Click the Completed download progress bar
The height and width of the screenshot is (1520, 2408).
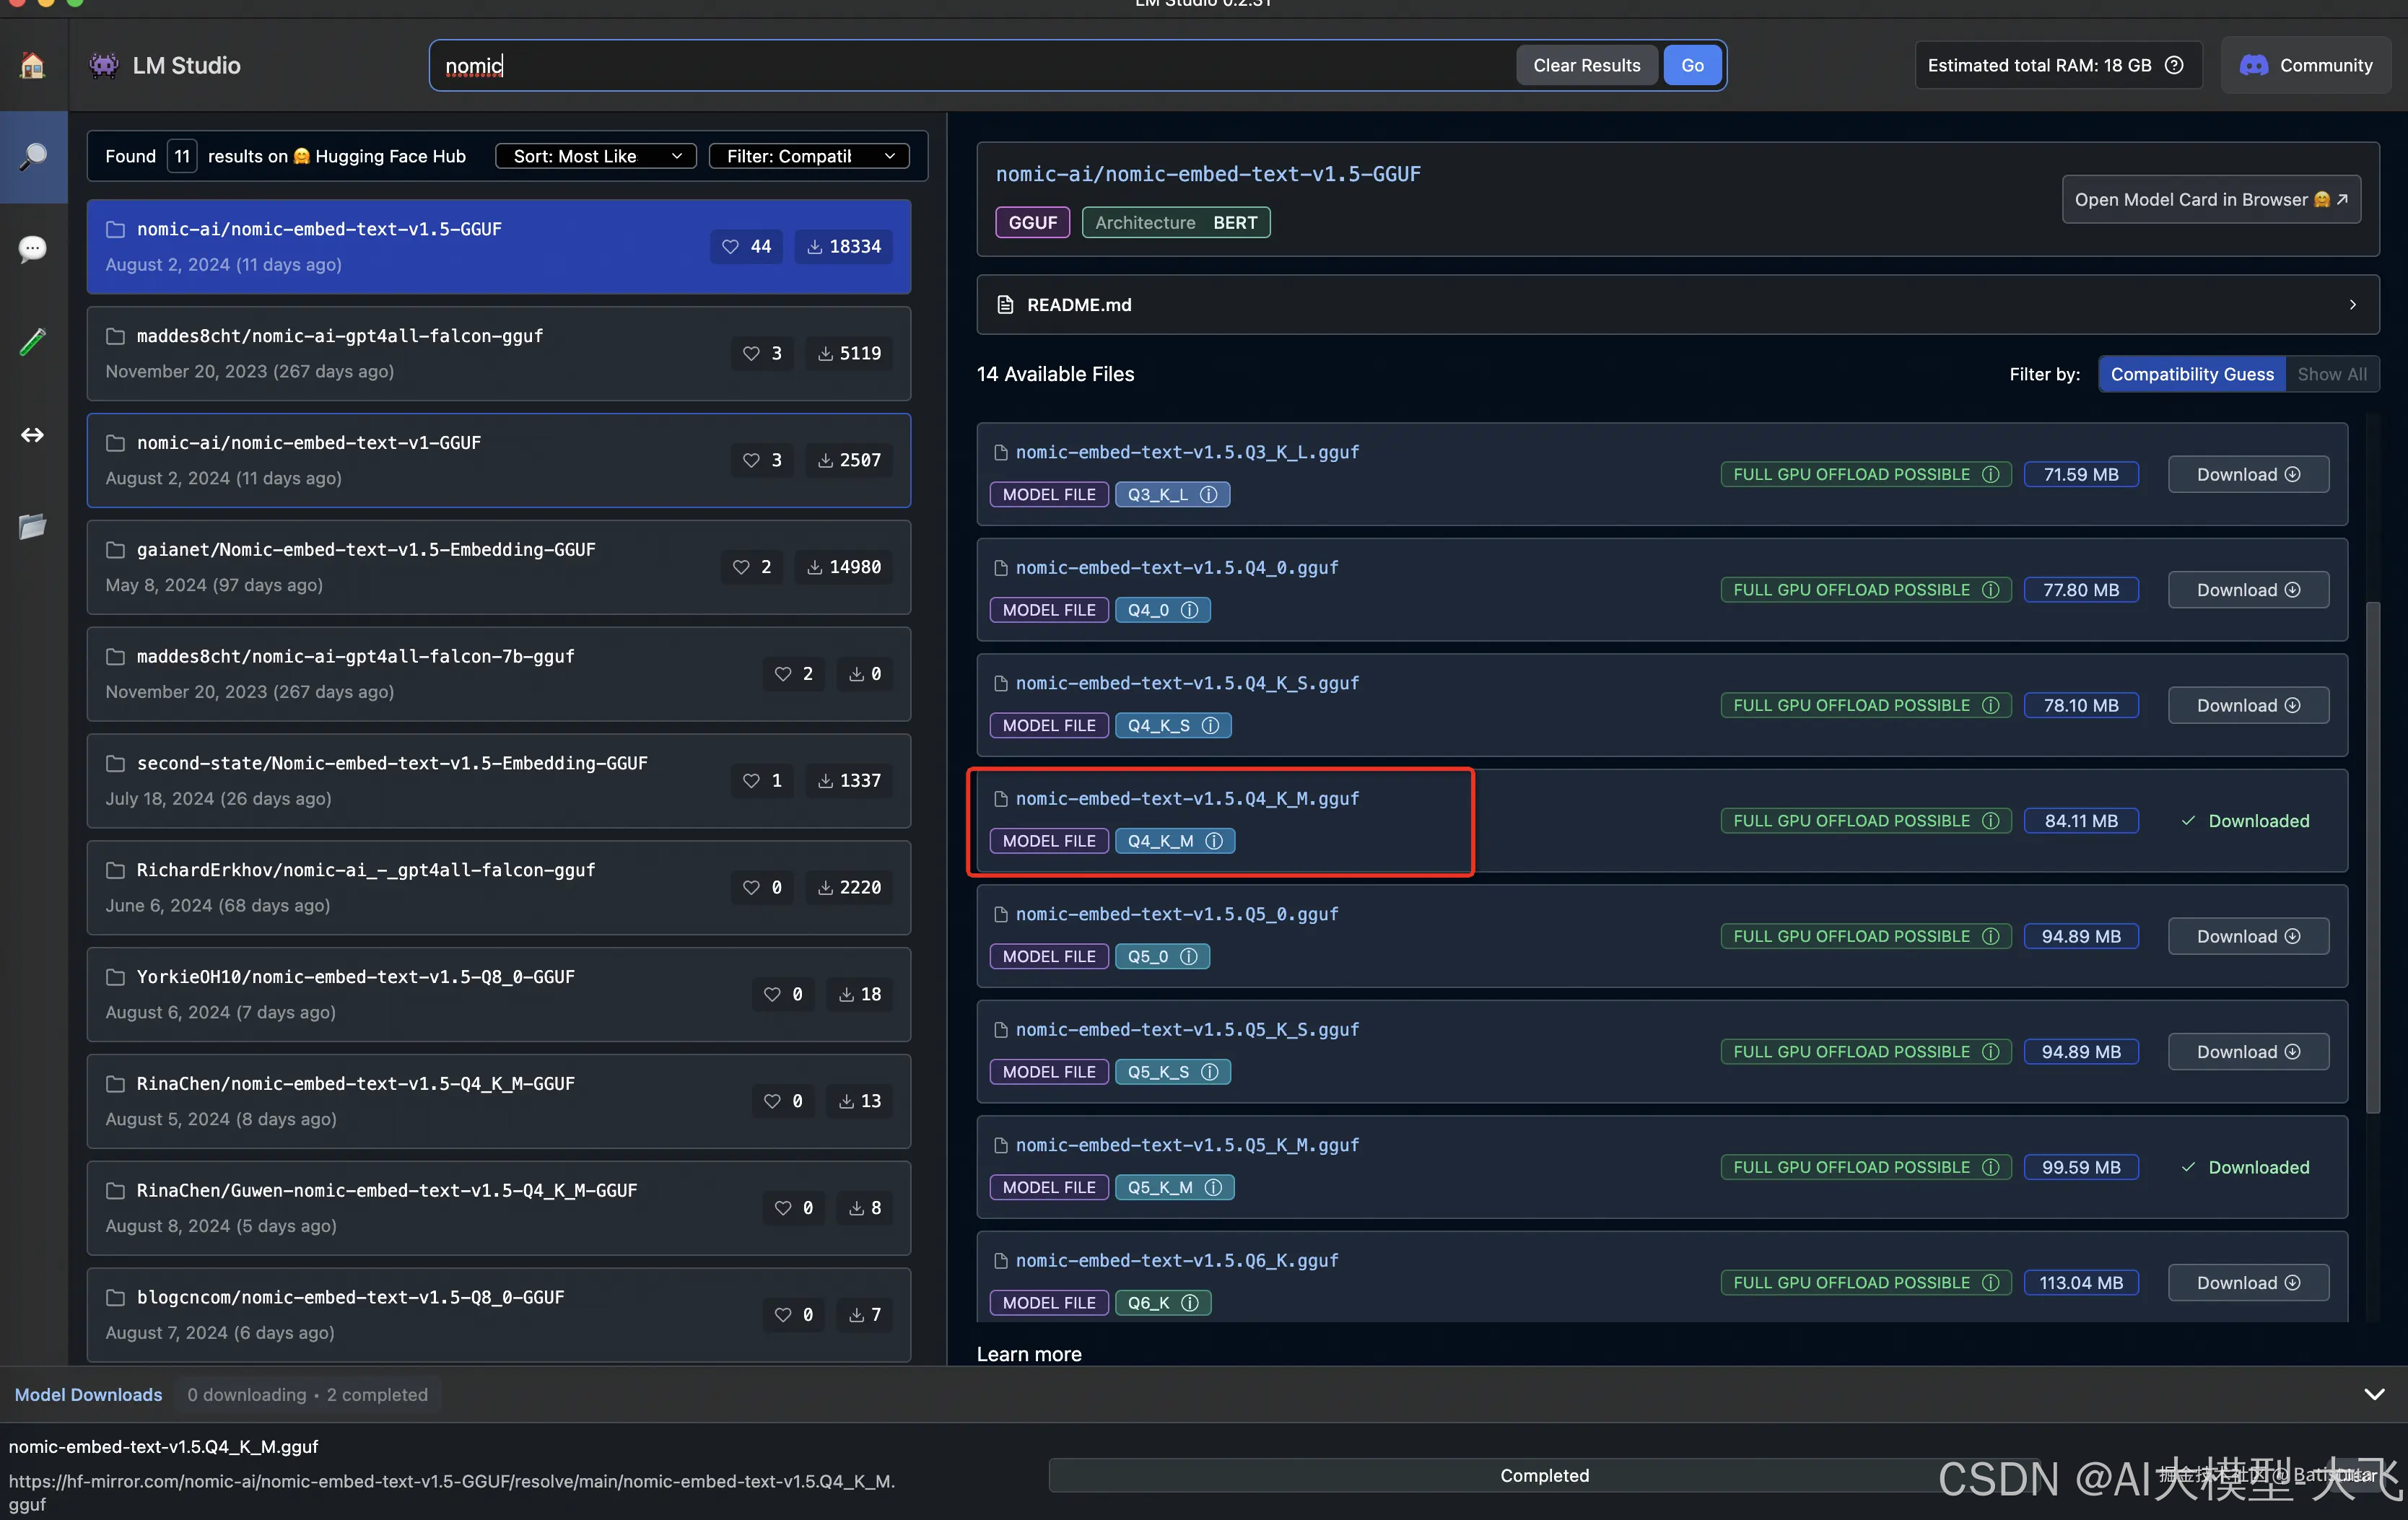1544,1475
